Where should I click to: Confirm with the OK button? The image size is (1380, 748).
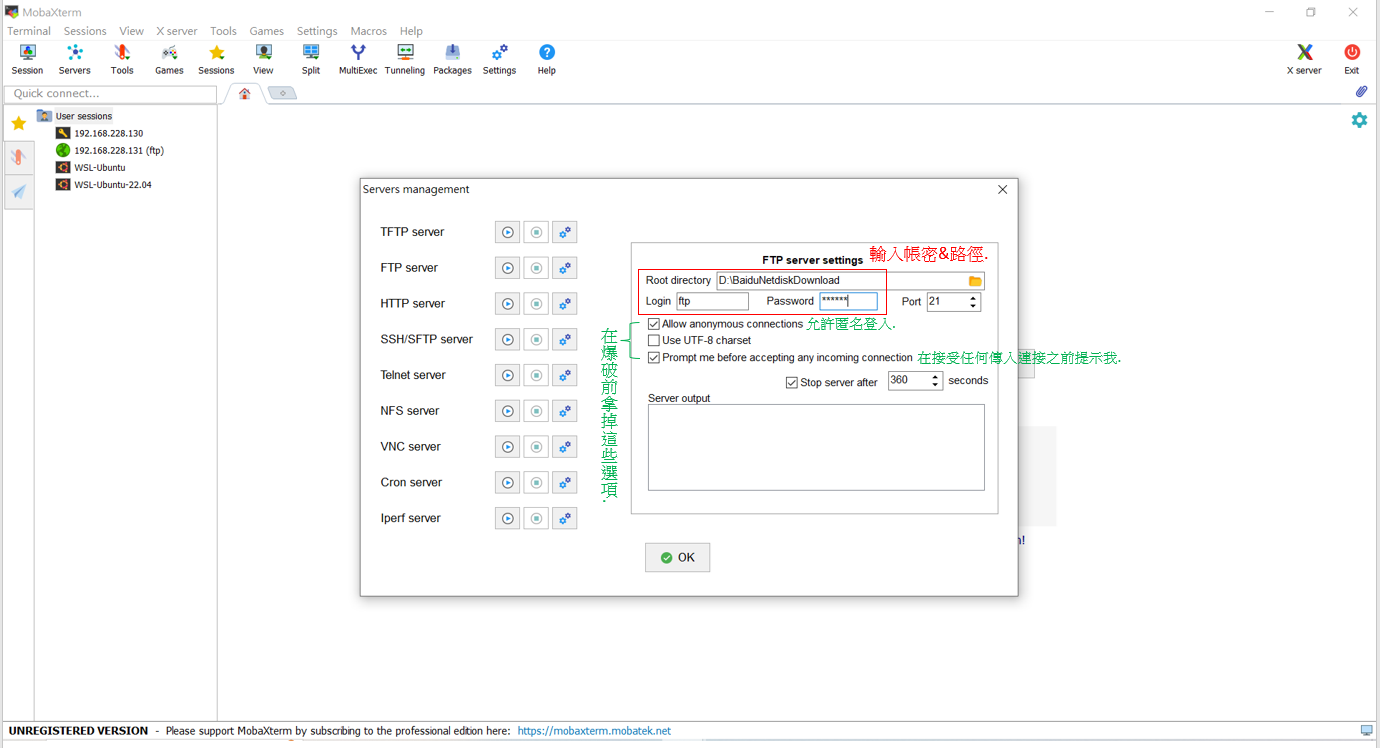[678, 558]
